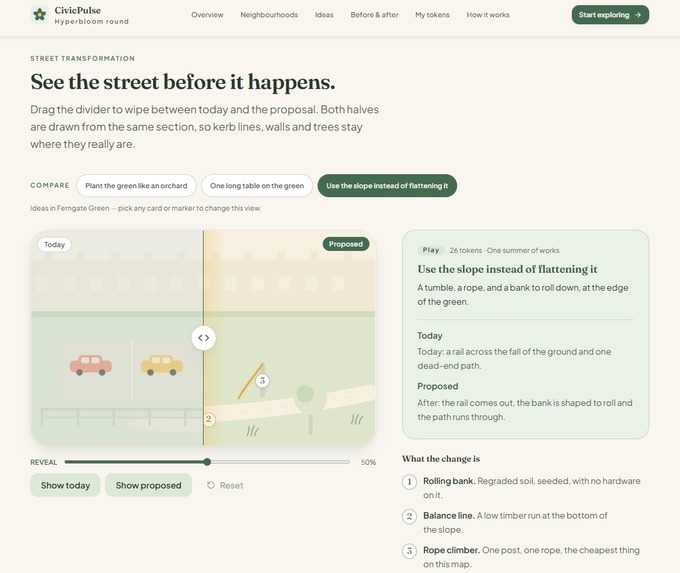Open the Neighbourhoods nav item
This screenshot has width=680, height=573.
[x=269, y=15]
